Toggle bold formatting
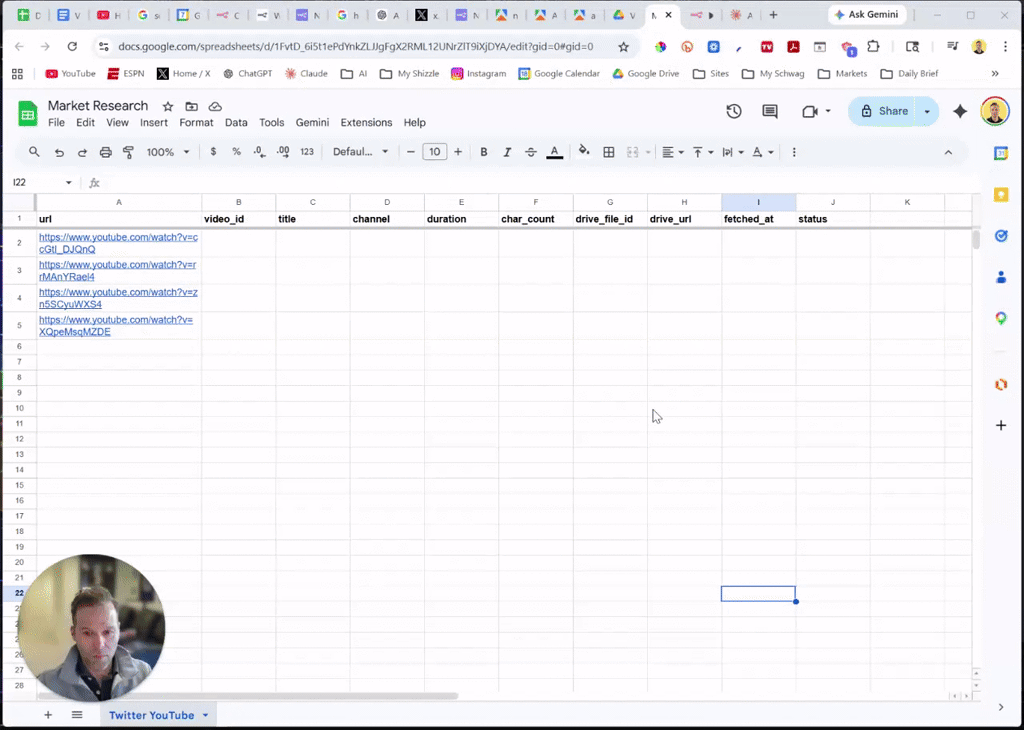The height and width of the screenshot is (730, 1024). [x=484, y=151]
